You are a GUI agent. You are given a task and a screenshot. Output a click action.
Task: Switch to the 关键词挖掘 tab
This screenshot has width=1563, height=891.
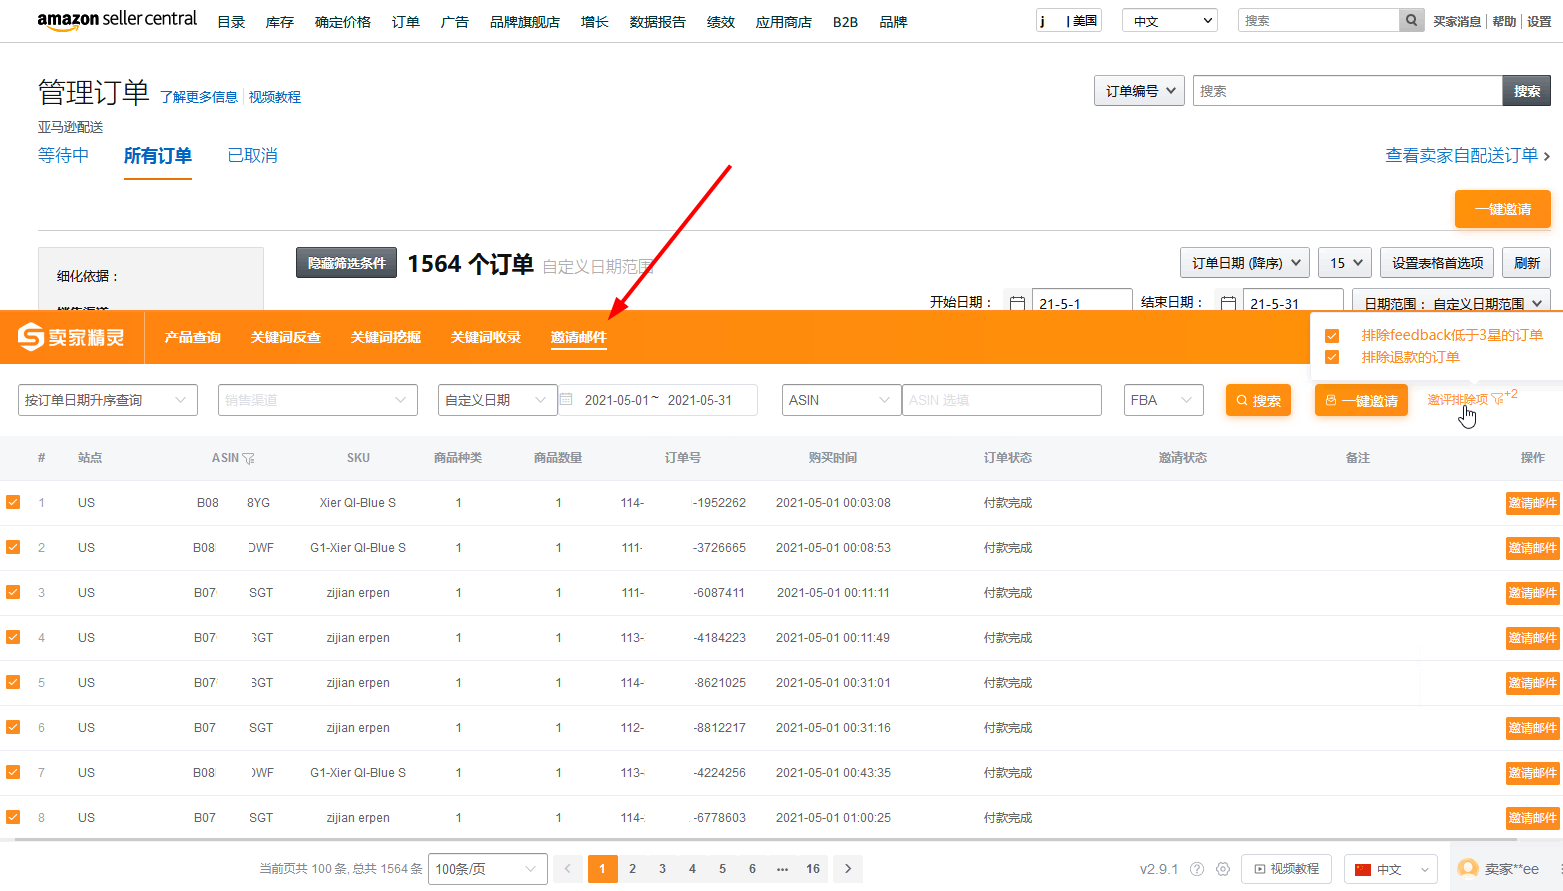tap(385, 337)
